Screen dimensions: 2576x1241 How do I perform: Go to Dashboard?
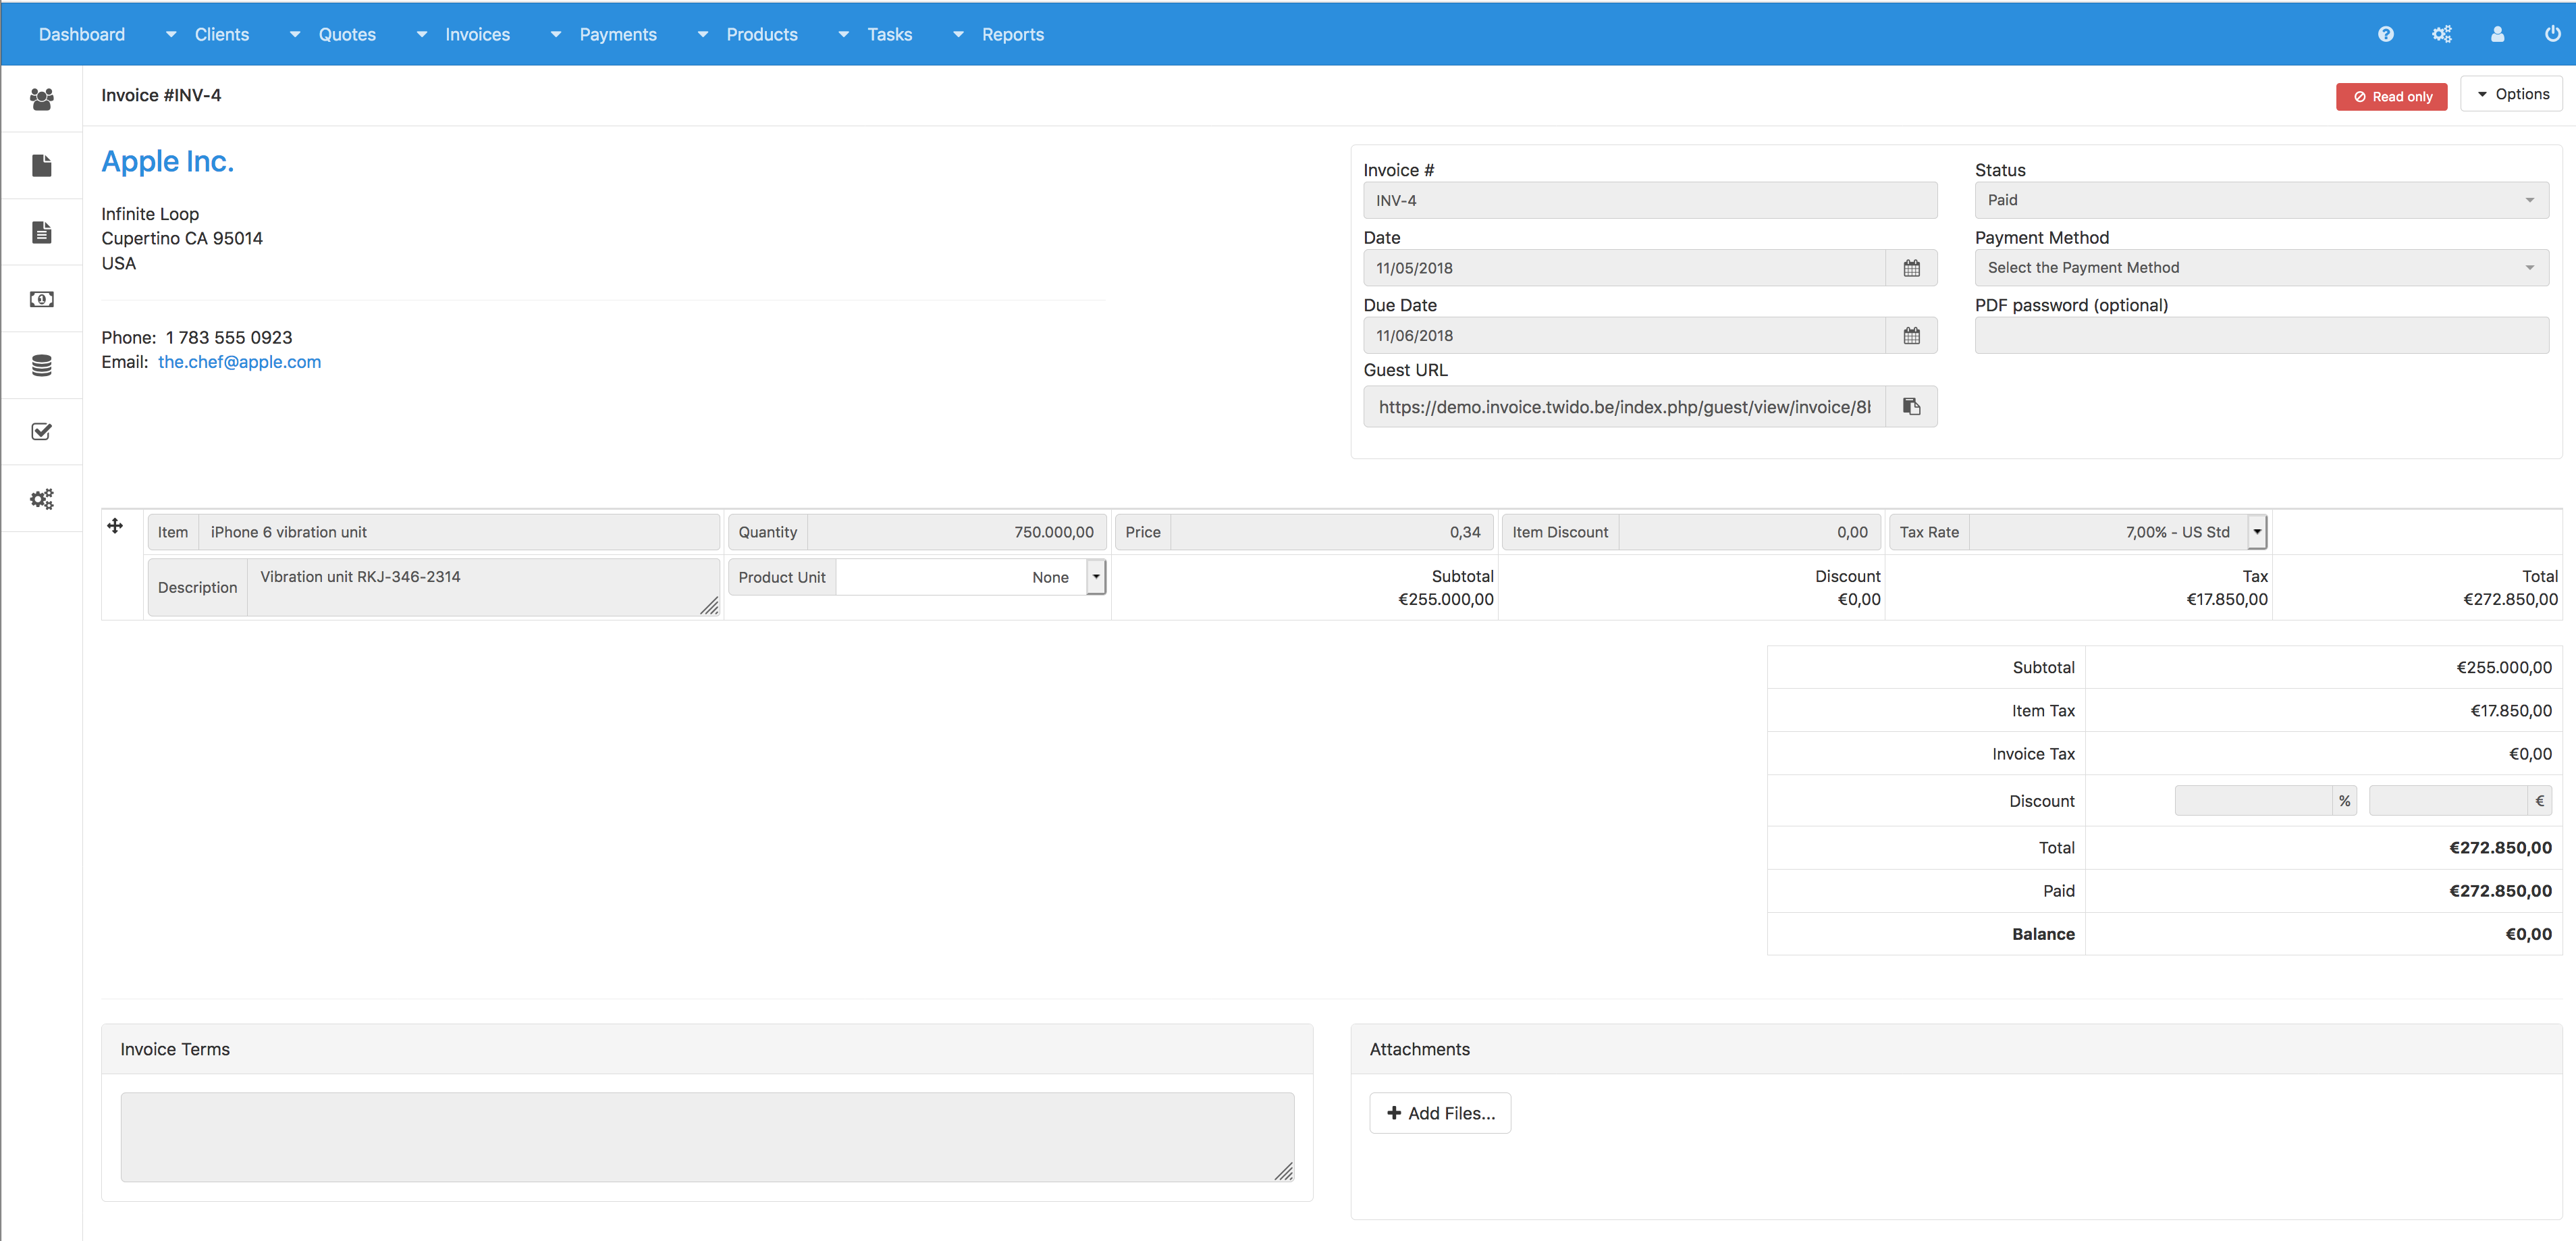82,34
